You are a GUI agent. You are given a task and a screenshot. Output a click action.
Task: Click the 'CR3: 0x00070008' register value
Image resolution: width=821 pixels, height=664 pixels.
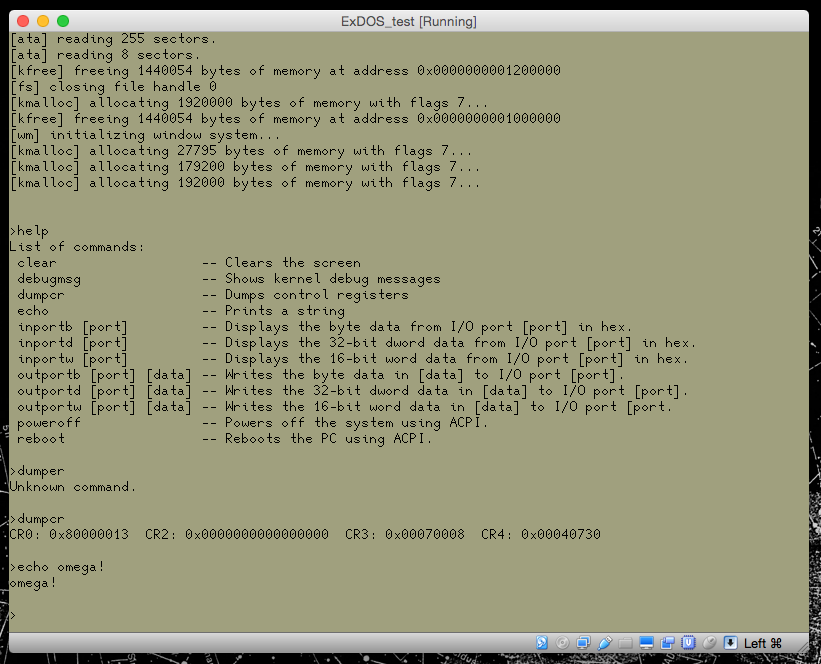tap(405, 535)
